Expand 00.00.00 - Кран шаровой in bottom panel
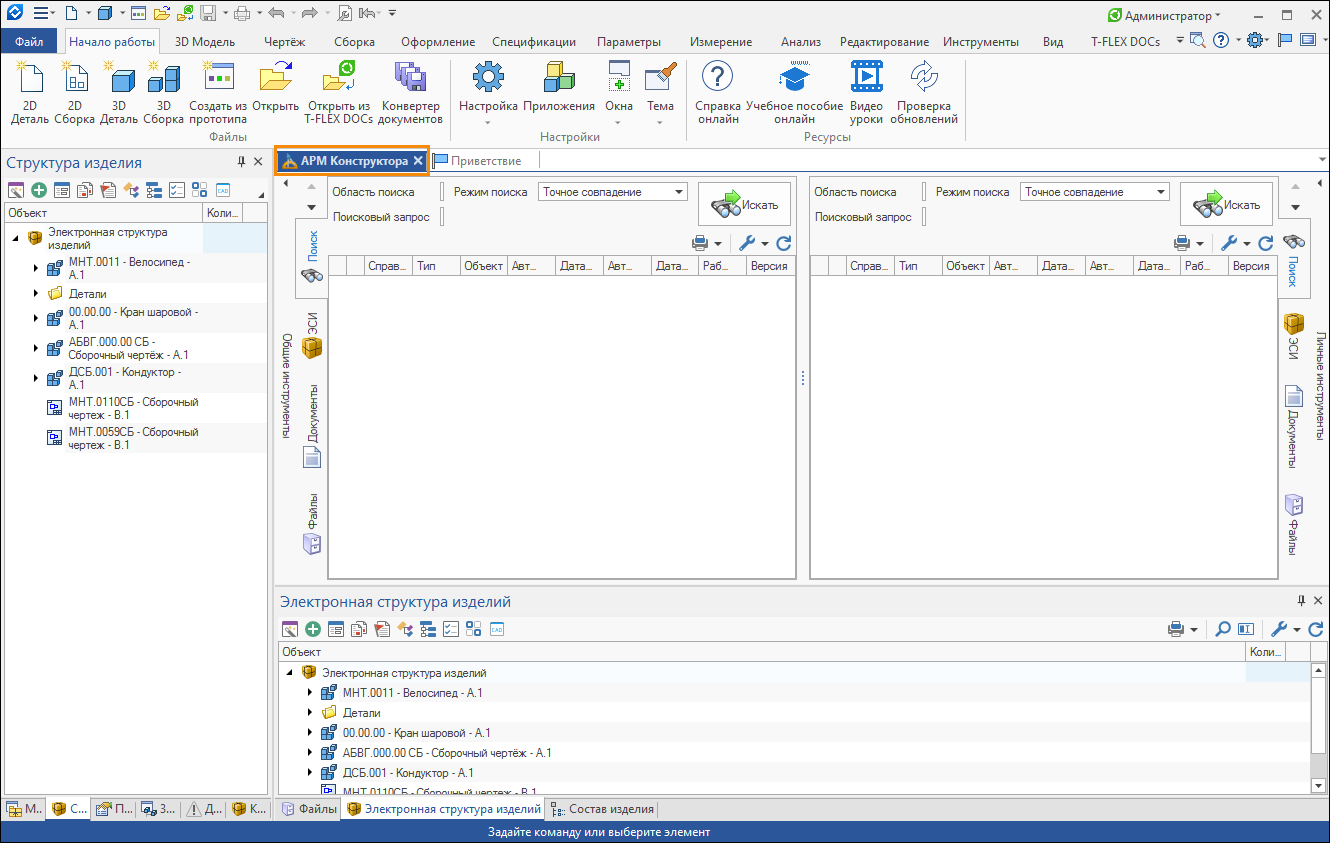1330x843 pixels. pos(309,733)
